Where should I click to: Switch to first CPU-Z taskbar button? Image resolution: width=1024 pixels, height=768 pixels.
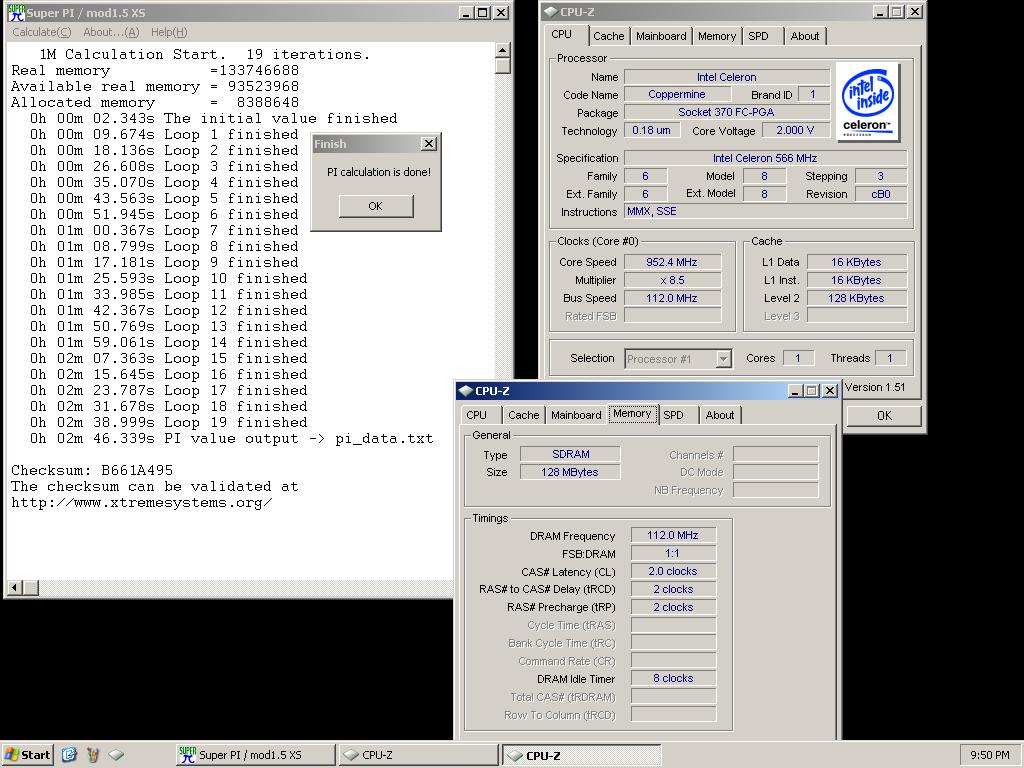tap(418, 755)
